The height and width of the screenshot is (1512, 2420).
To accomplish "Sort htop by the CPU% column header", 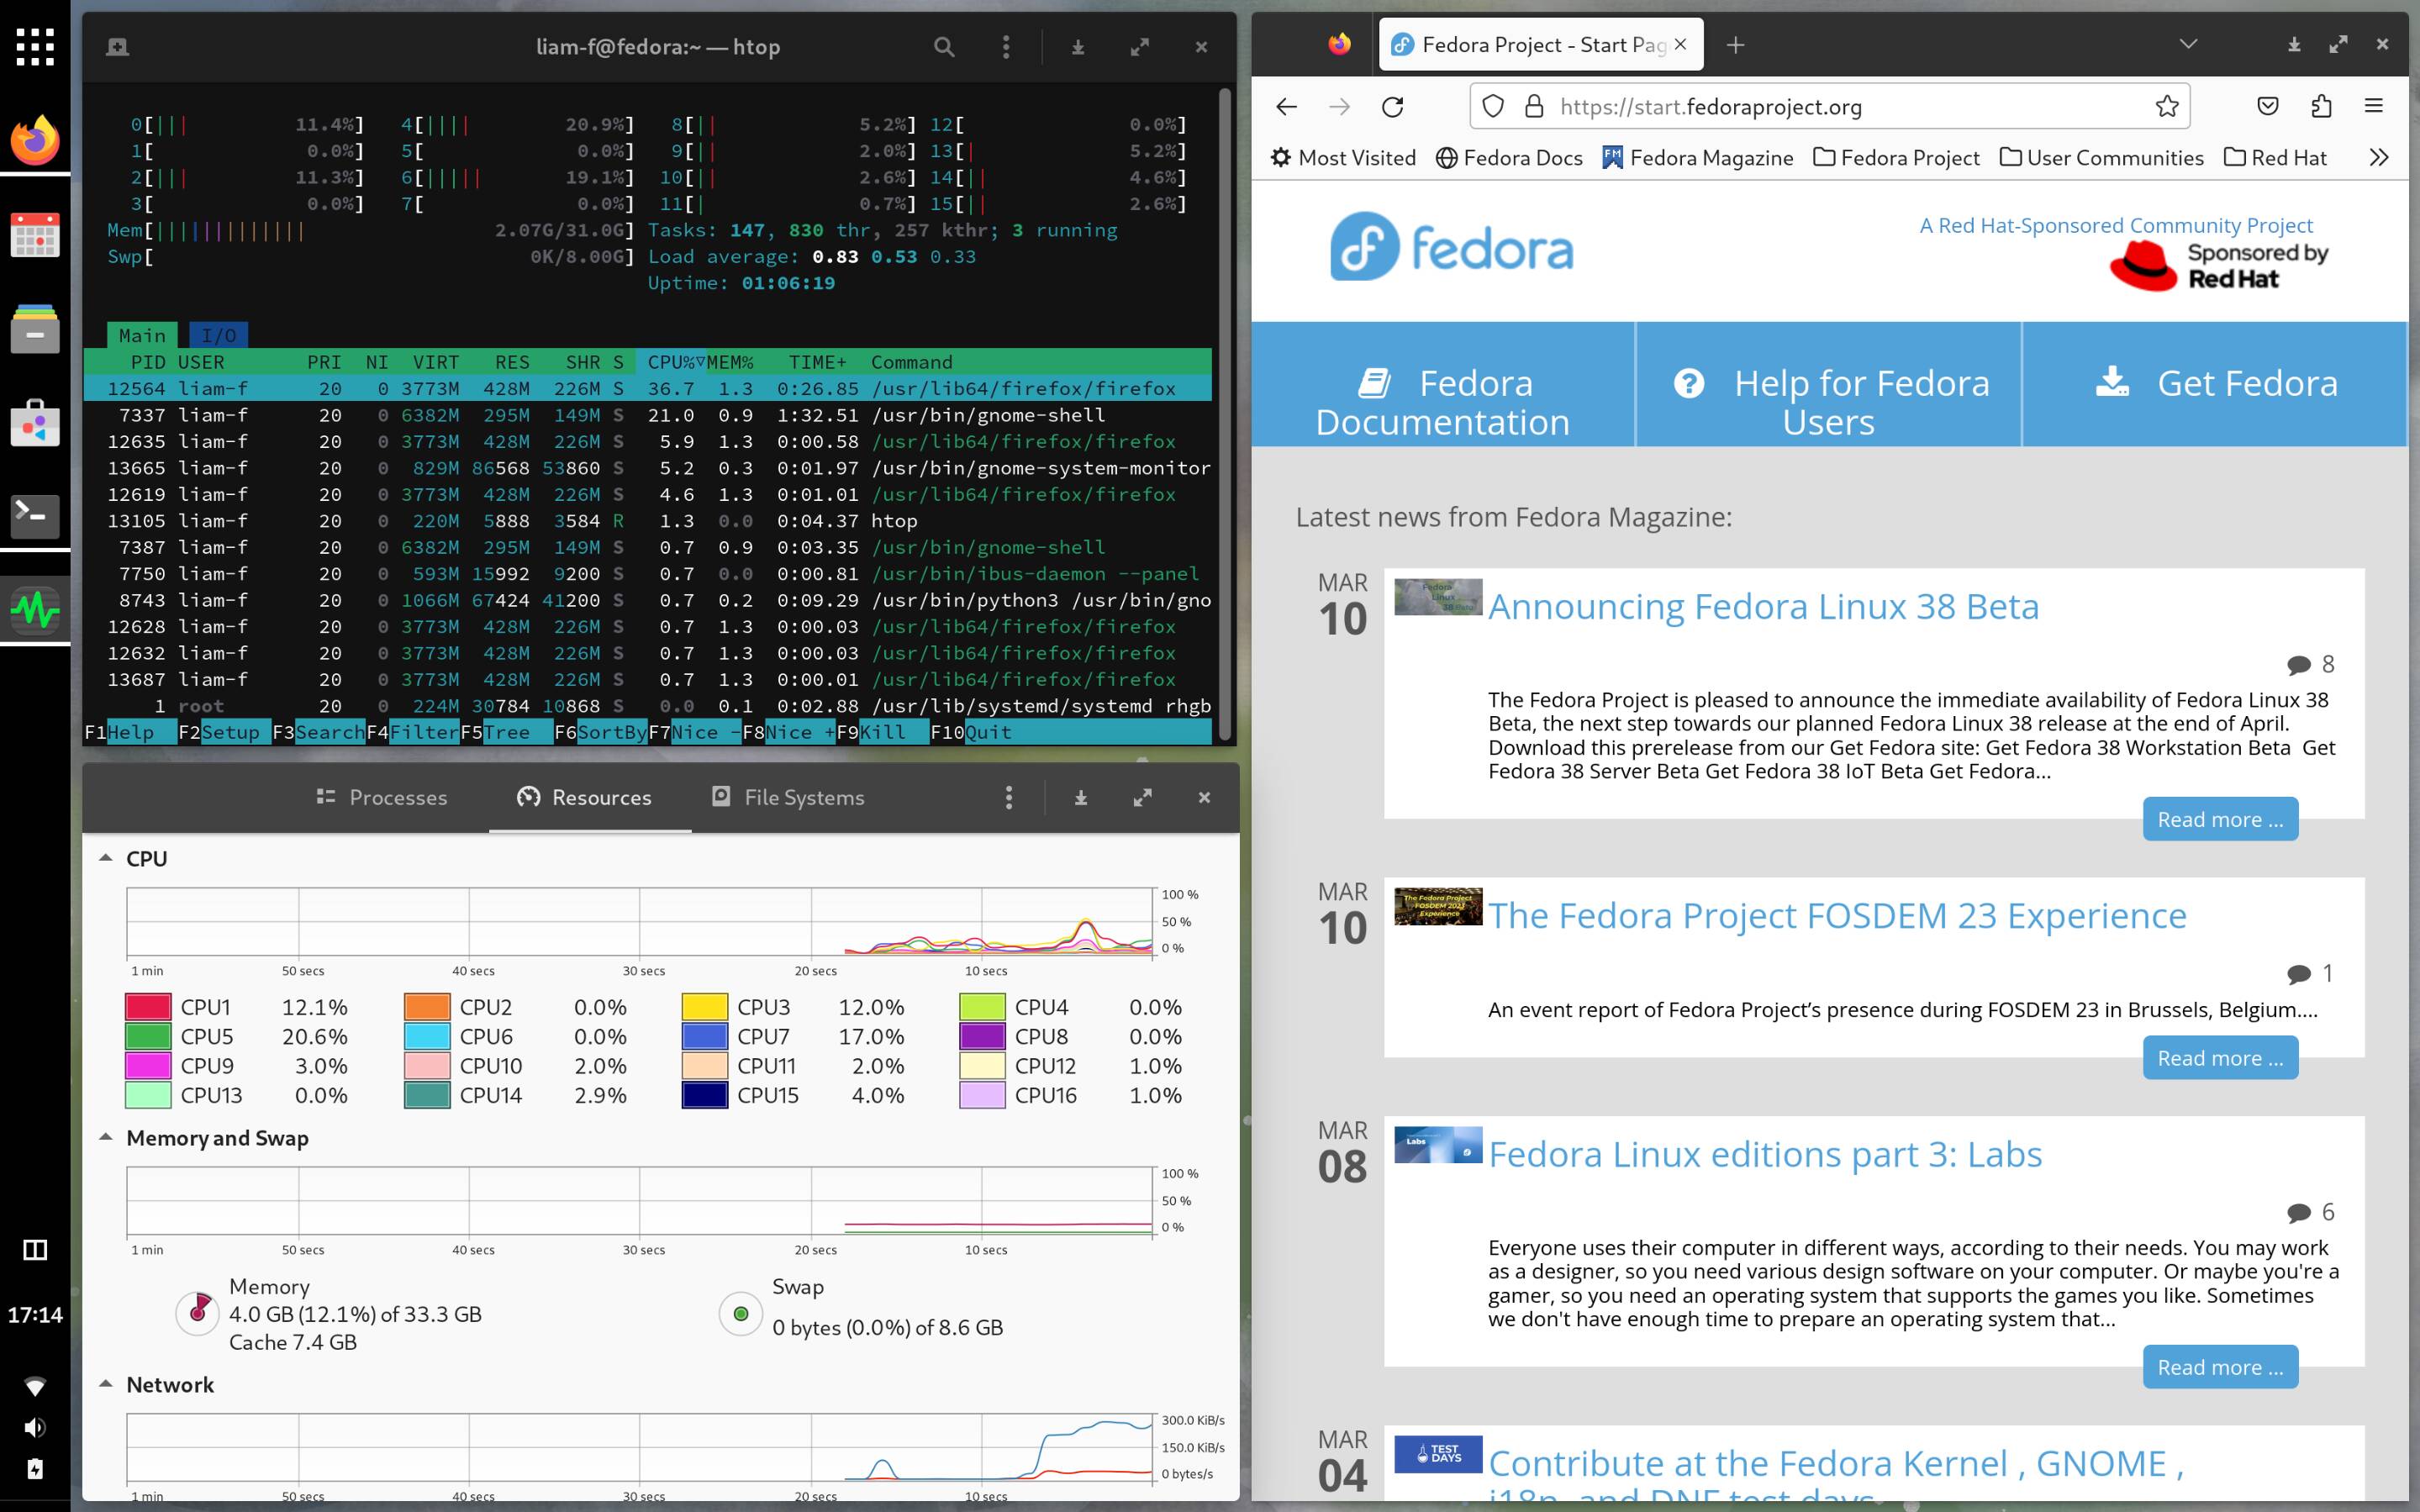I will pyautogui.click(x=676, y=362).
